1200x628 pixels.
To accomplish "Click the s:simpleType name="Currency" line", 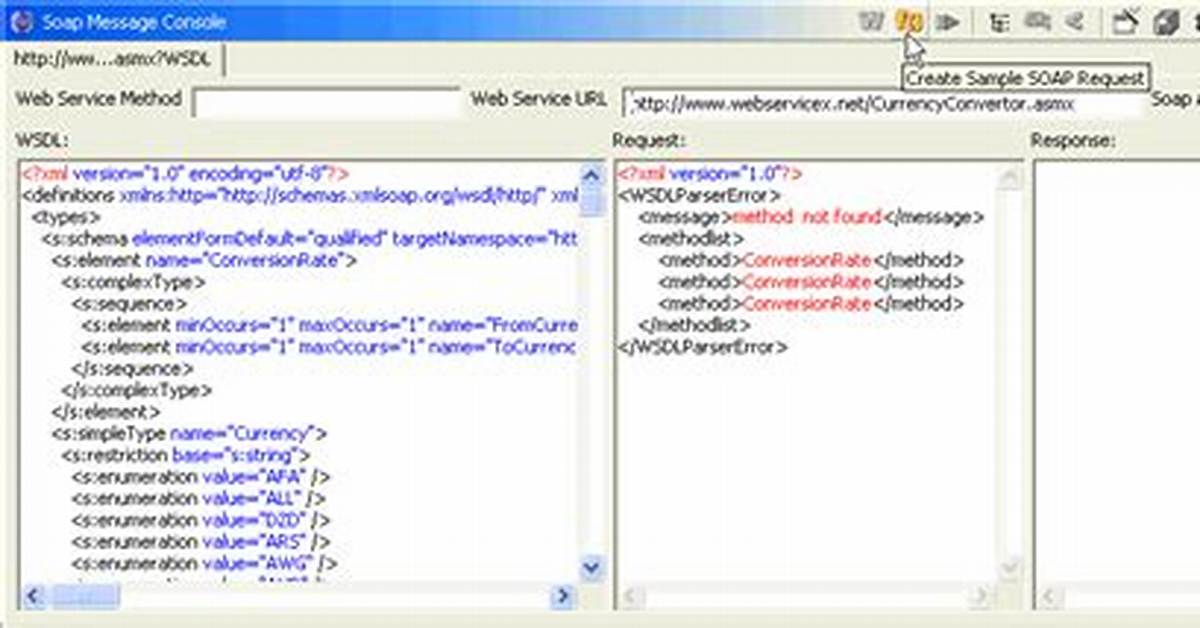I will click(190, 434).
